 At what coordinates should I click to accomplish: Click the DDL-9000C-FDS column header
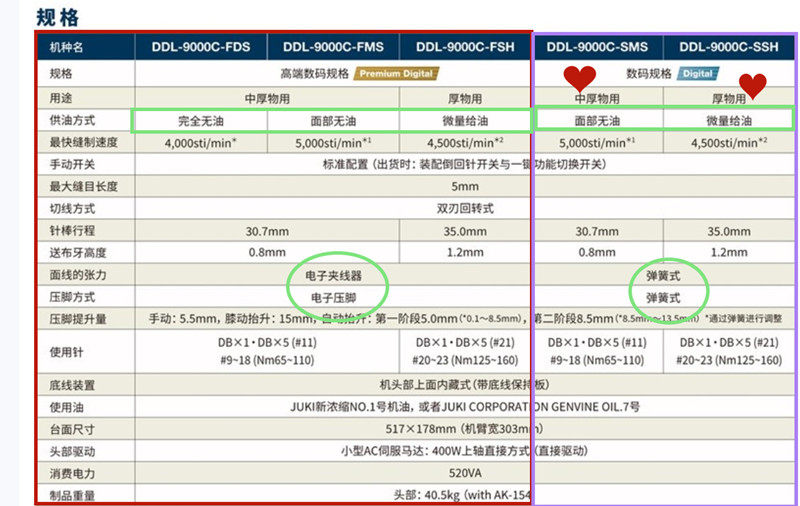(201, 47)
